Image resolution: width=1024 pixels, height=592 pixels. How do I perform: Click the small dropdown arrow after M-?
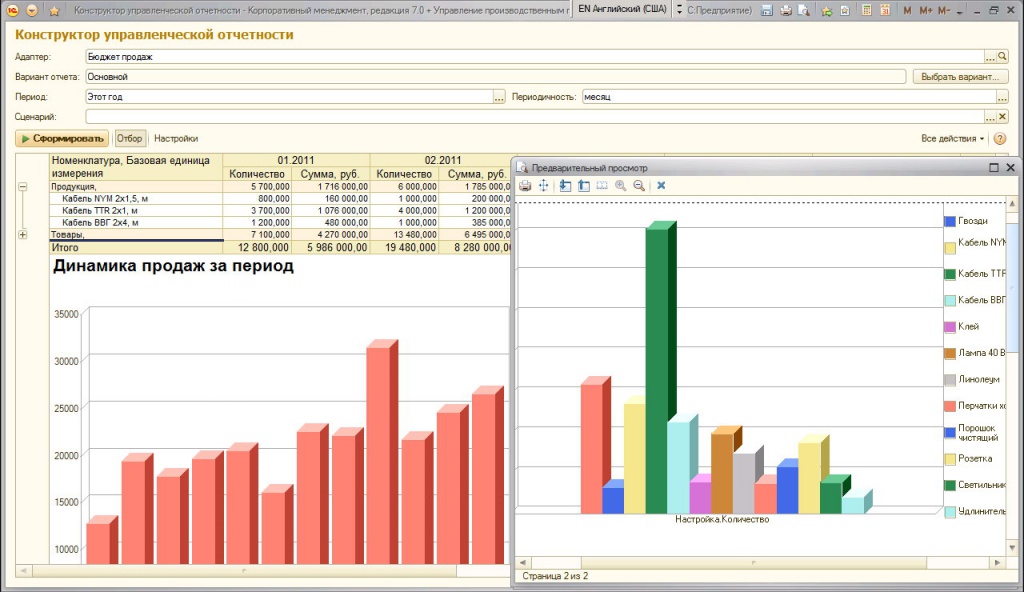[959, 11]
